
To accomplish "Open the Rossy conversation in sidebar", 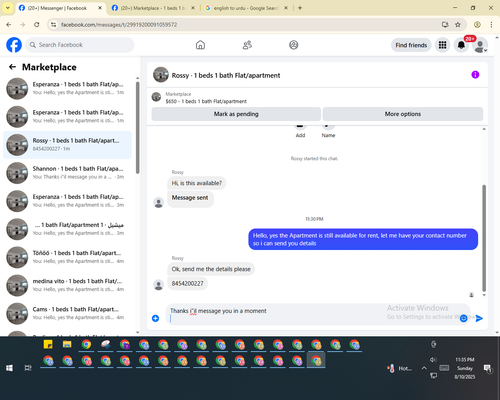I will [x=67, y=145].
